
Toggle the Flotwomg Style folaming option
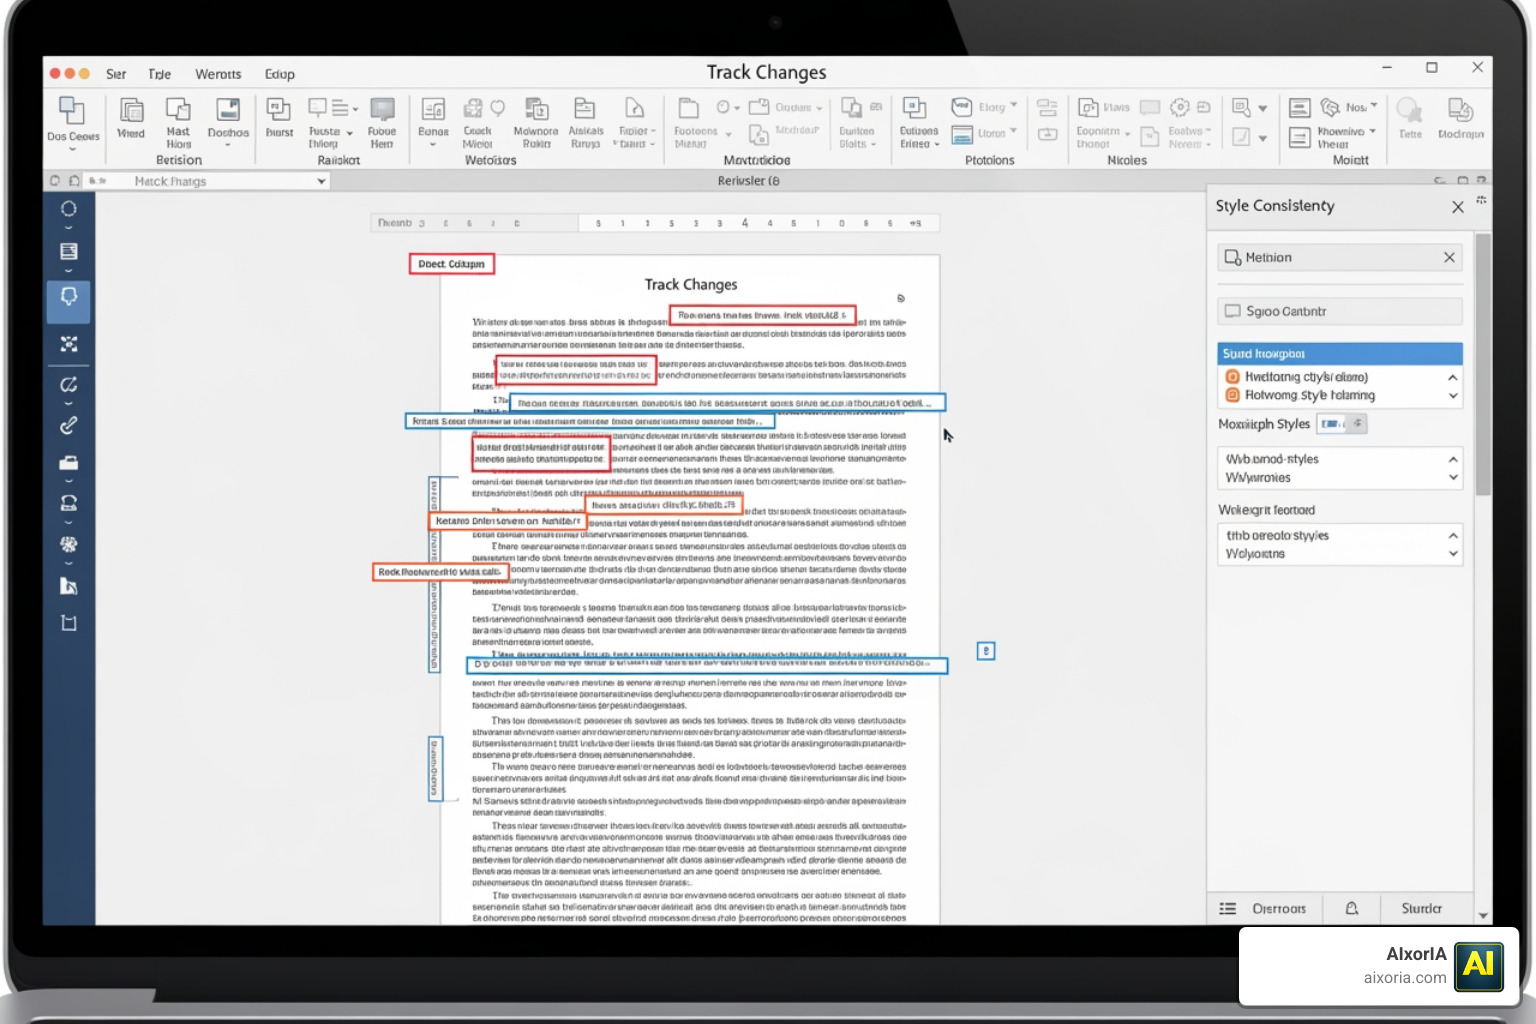[1232, 395]
